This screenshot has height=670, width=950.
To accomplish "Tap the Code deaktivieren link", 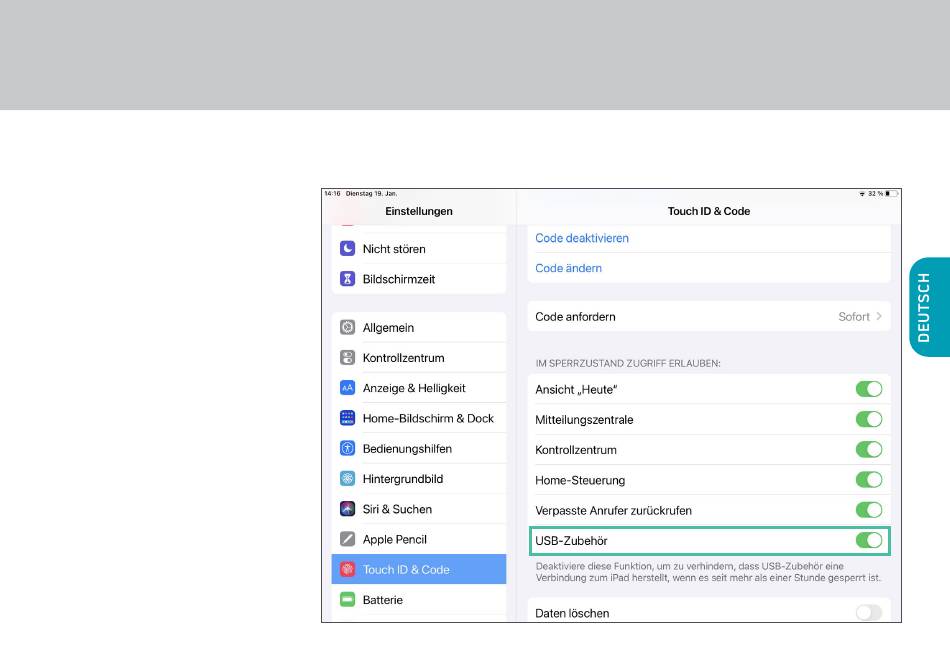I will pyautogui.click(x=582, y=238).
